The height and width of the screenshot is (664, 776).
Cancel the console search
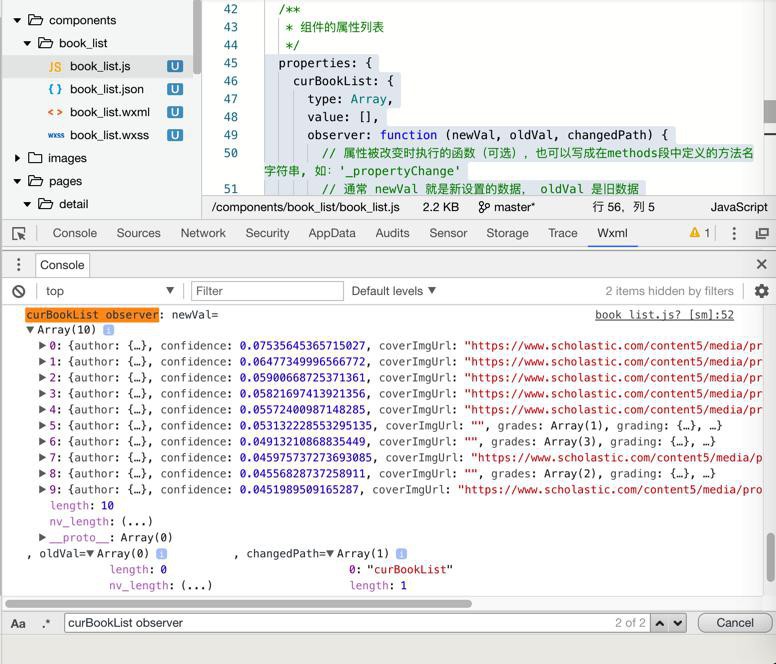tap(734, 622)
